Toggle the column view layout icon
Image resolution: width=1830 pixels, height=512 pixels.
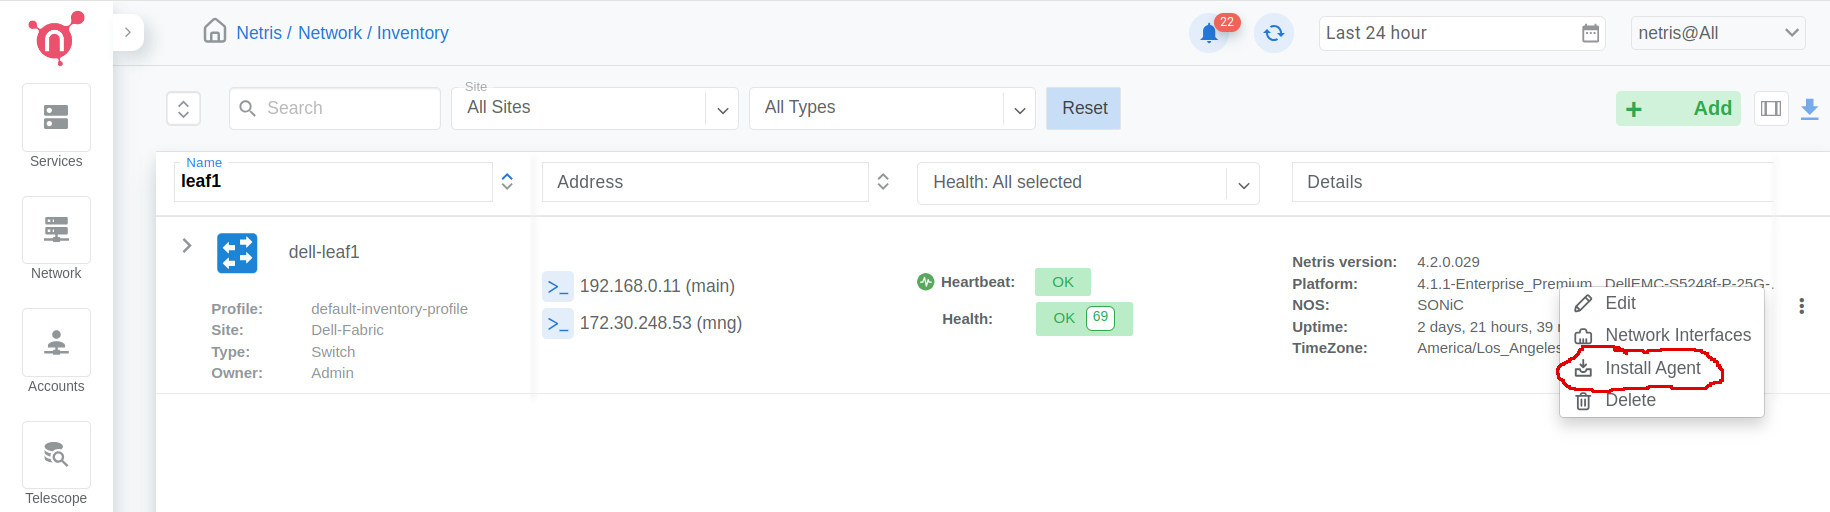tap(1771, 109)
